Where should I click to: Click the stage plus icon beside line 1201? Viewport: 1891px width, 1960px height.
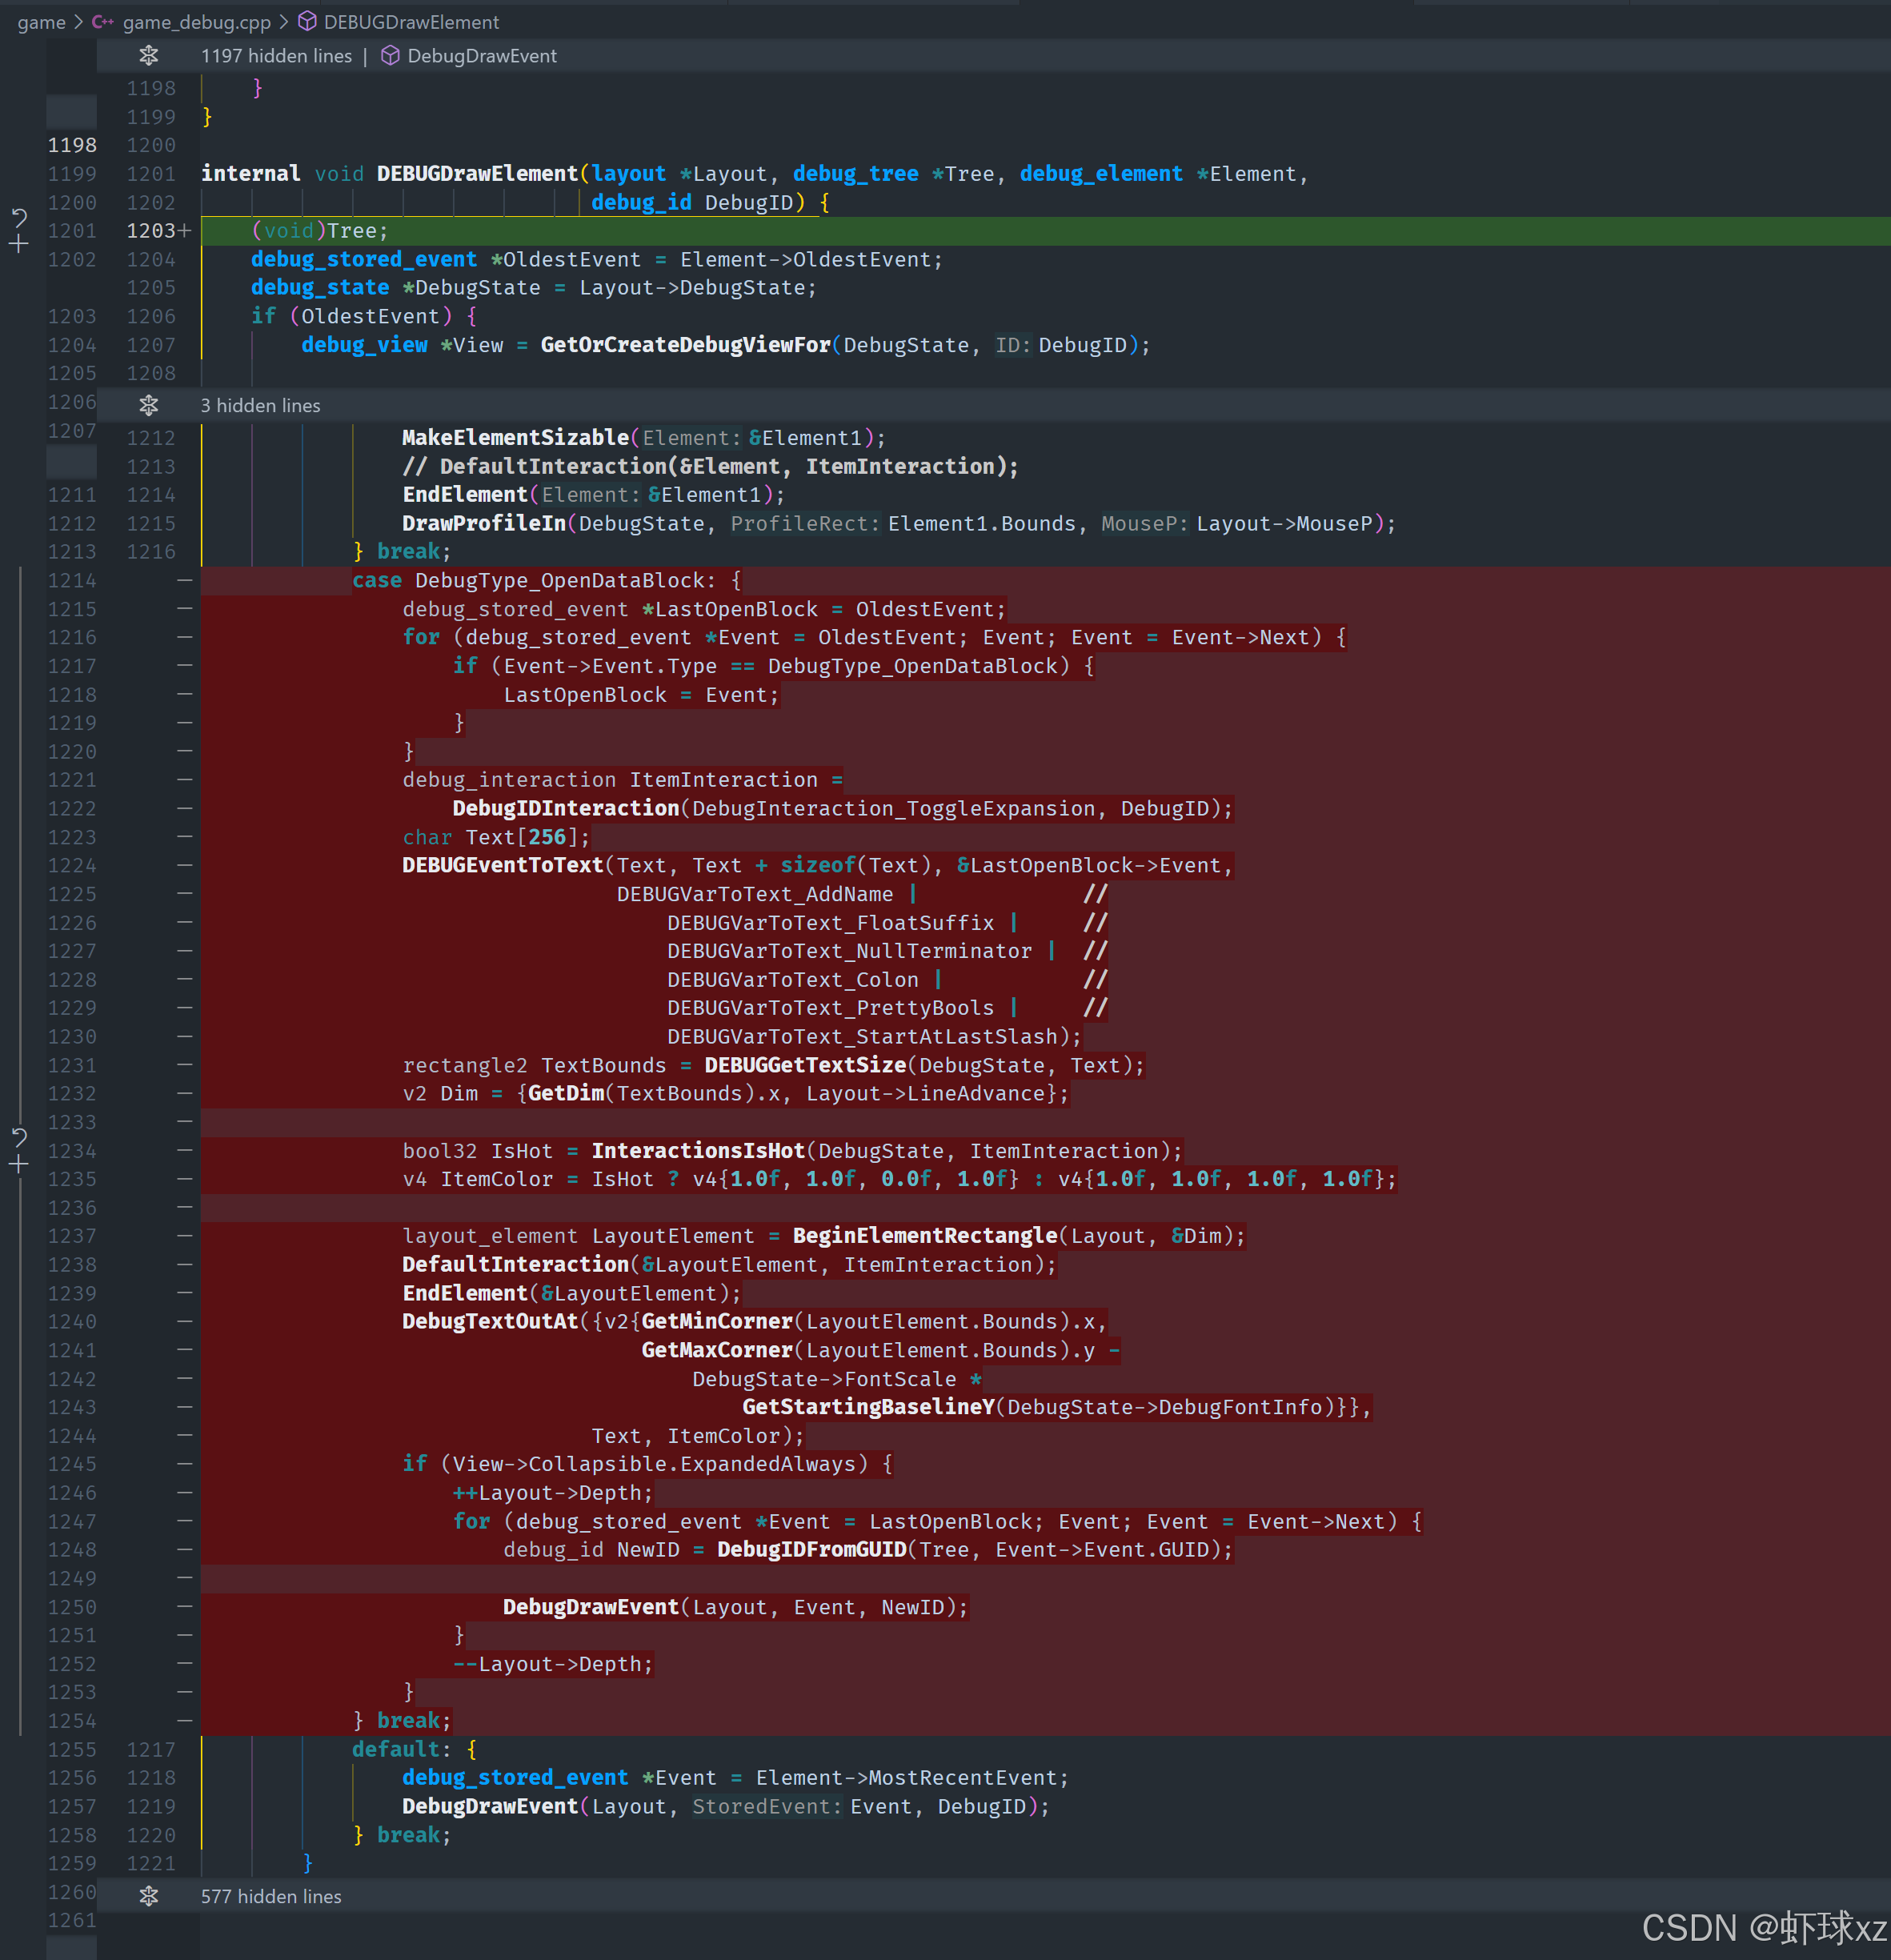point(19,244)
